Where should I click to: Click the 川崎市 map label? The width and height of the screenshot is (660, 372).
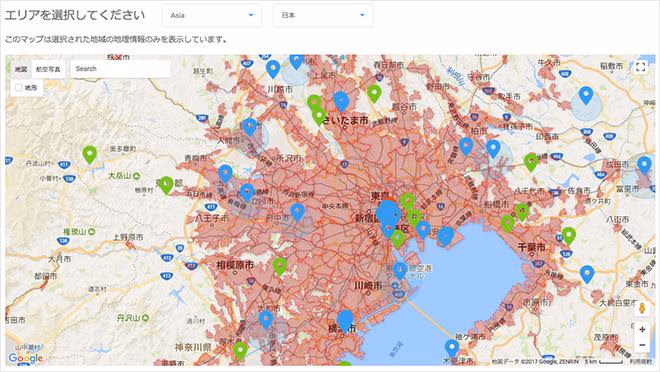(368, 286)
